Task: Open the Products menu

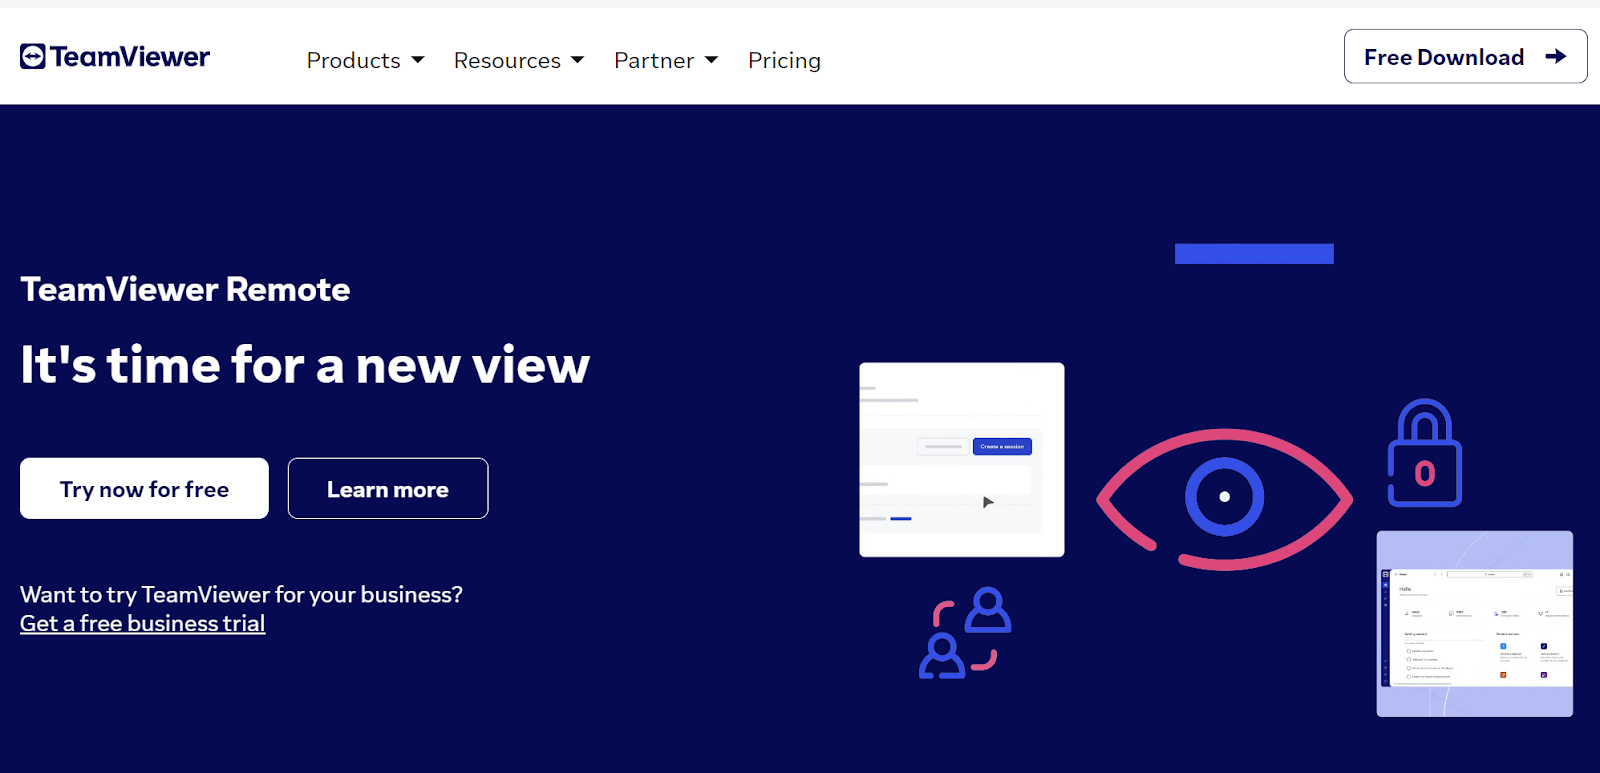Action: pos(365,60)
